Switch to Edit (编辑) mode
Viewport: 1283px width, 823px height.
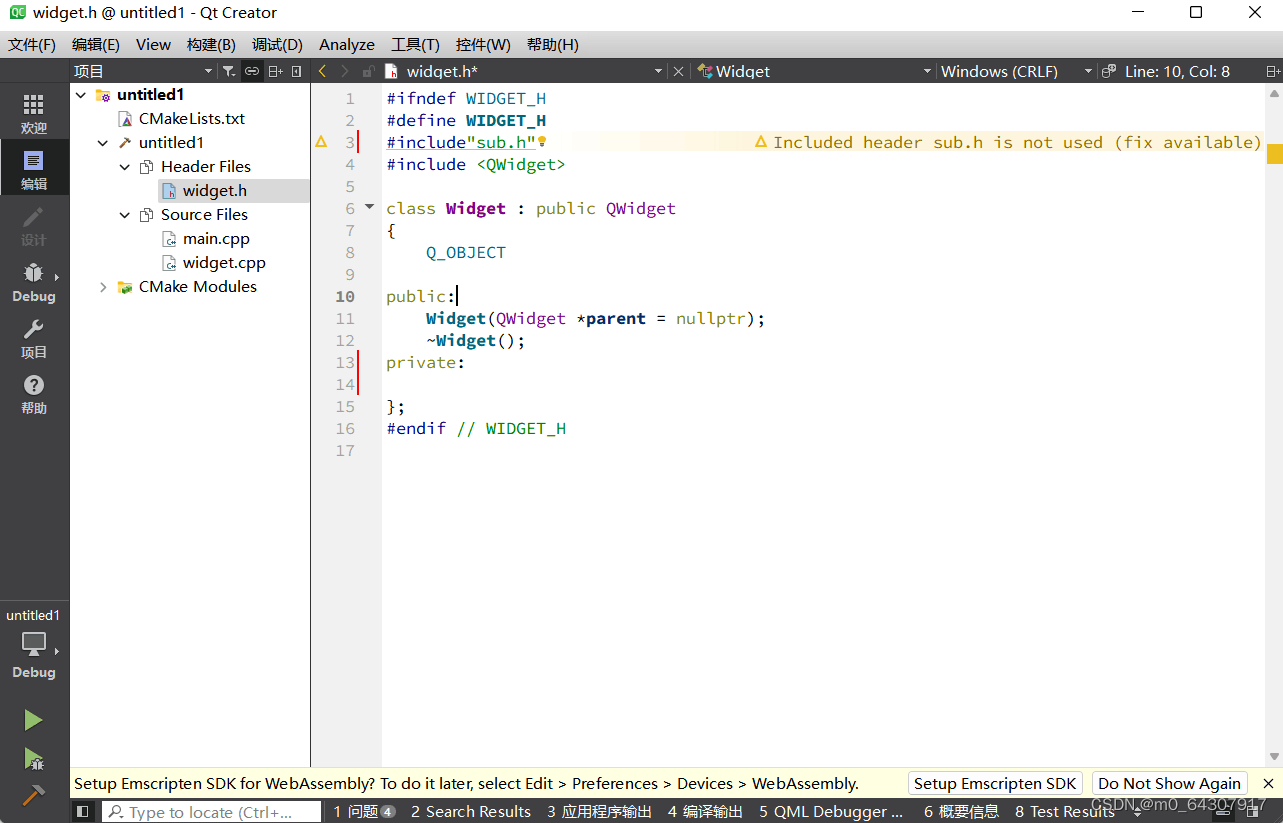point(34,169)
